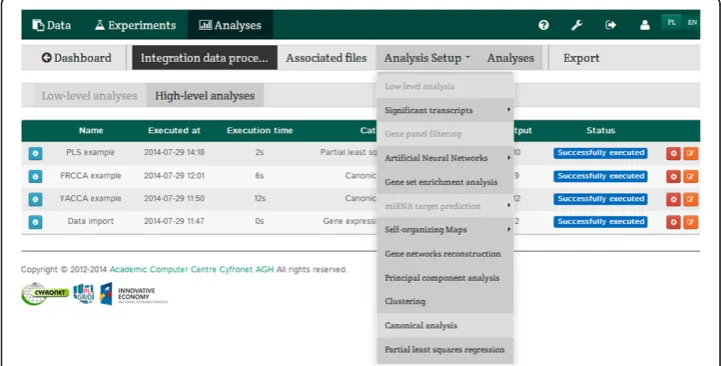Viewport: 721px width, 366px height.
Task: Click the Innovative Economy logo
Action: (x=134, y=294)
